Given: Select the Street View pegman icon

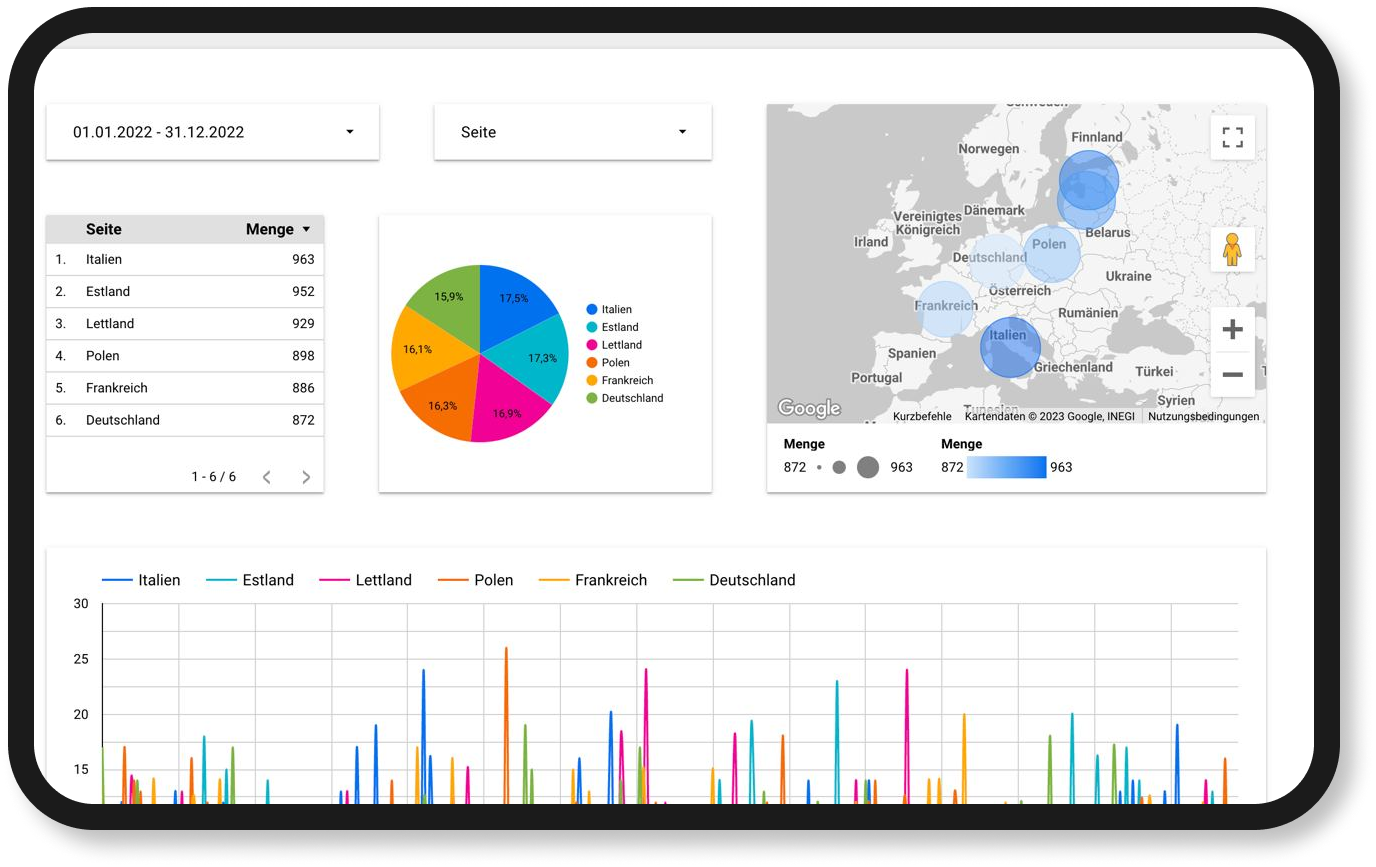Looking at the screenshot, I should (1232, 249).
